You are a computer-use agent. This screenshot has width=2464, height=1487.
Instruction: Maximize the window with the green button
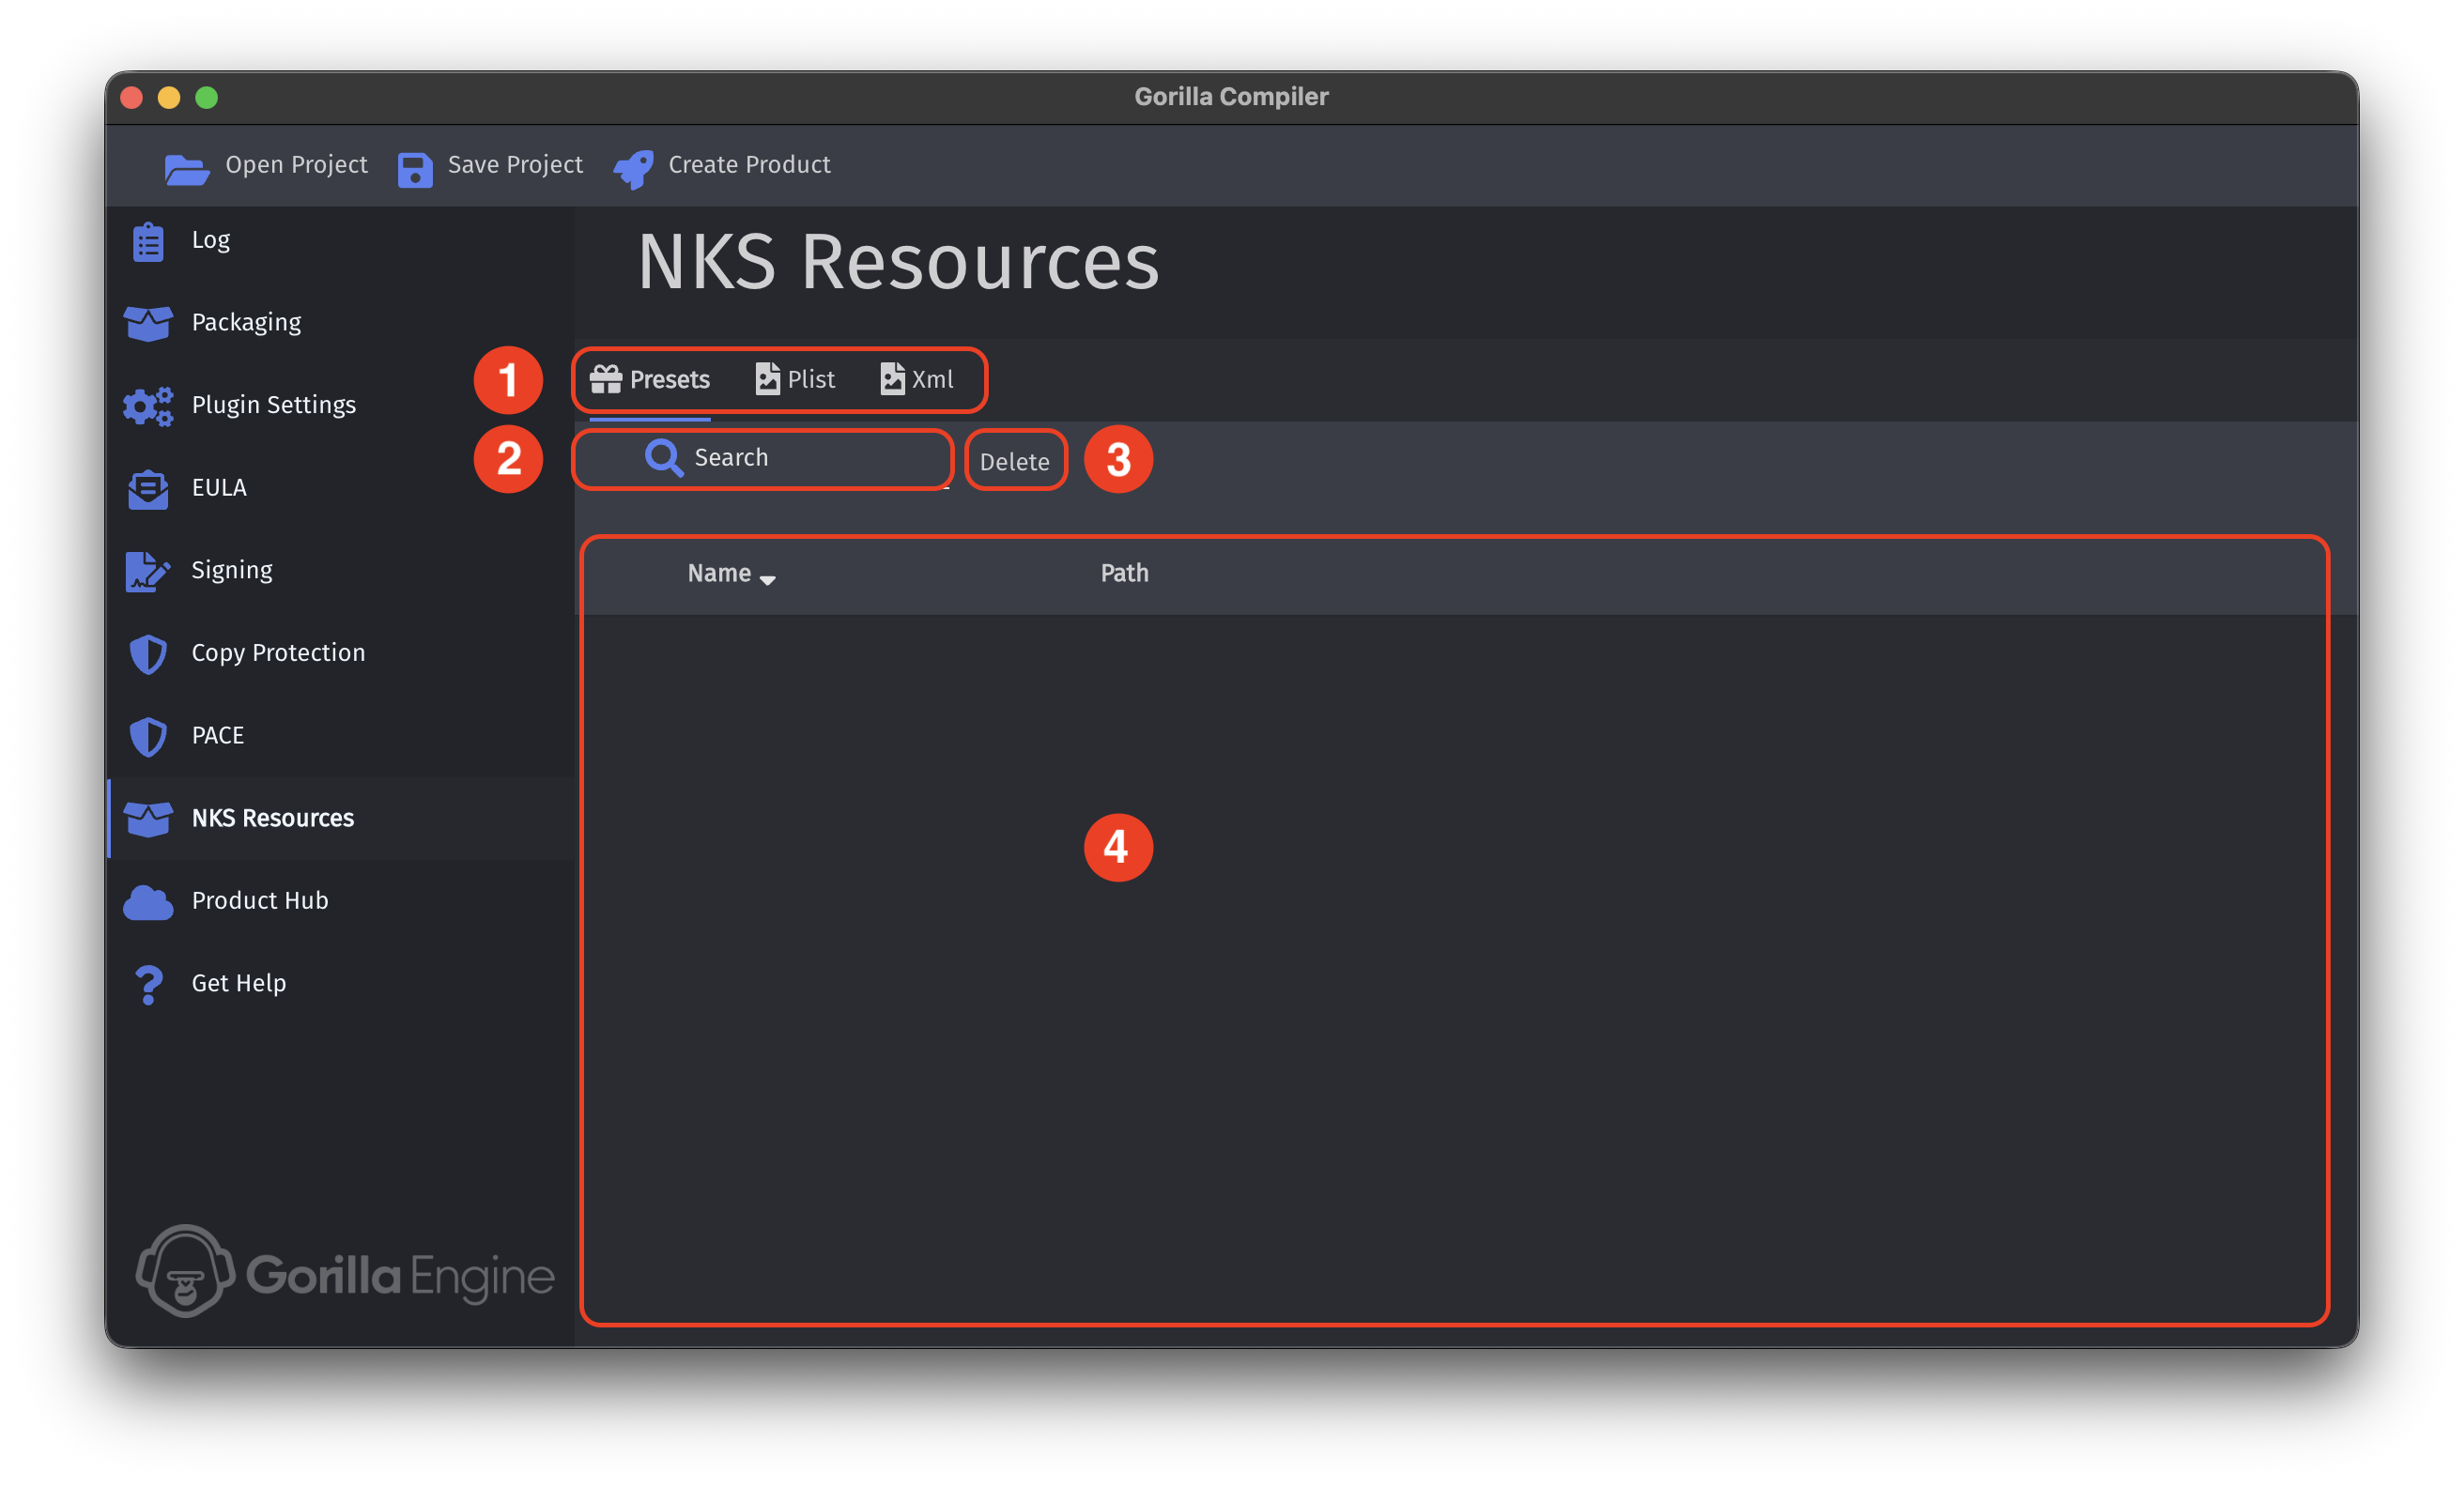coord(207,98)
